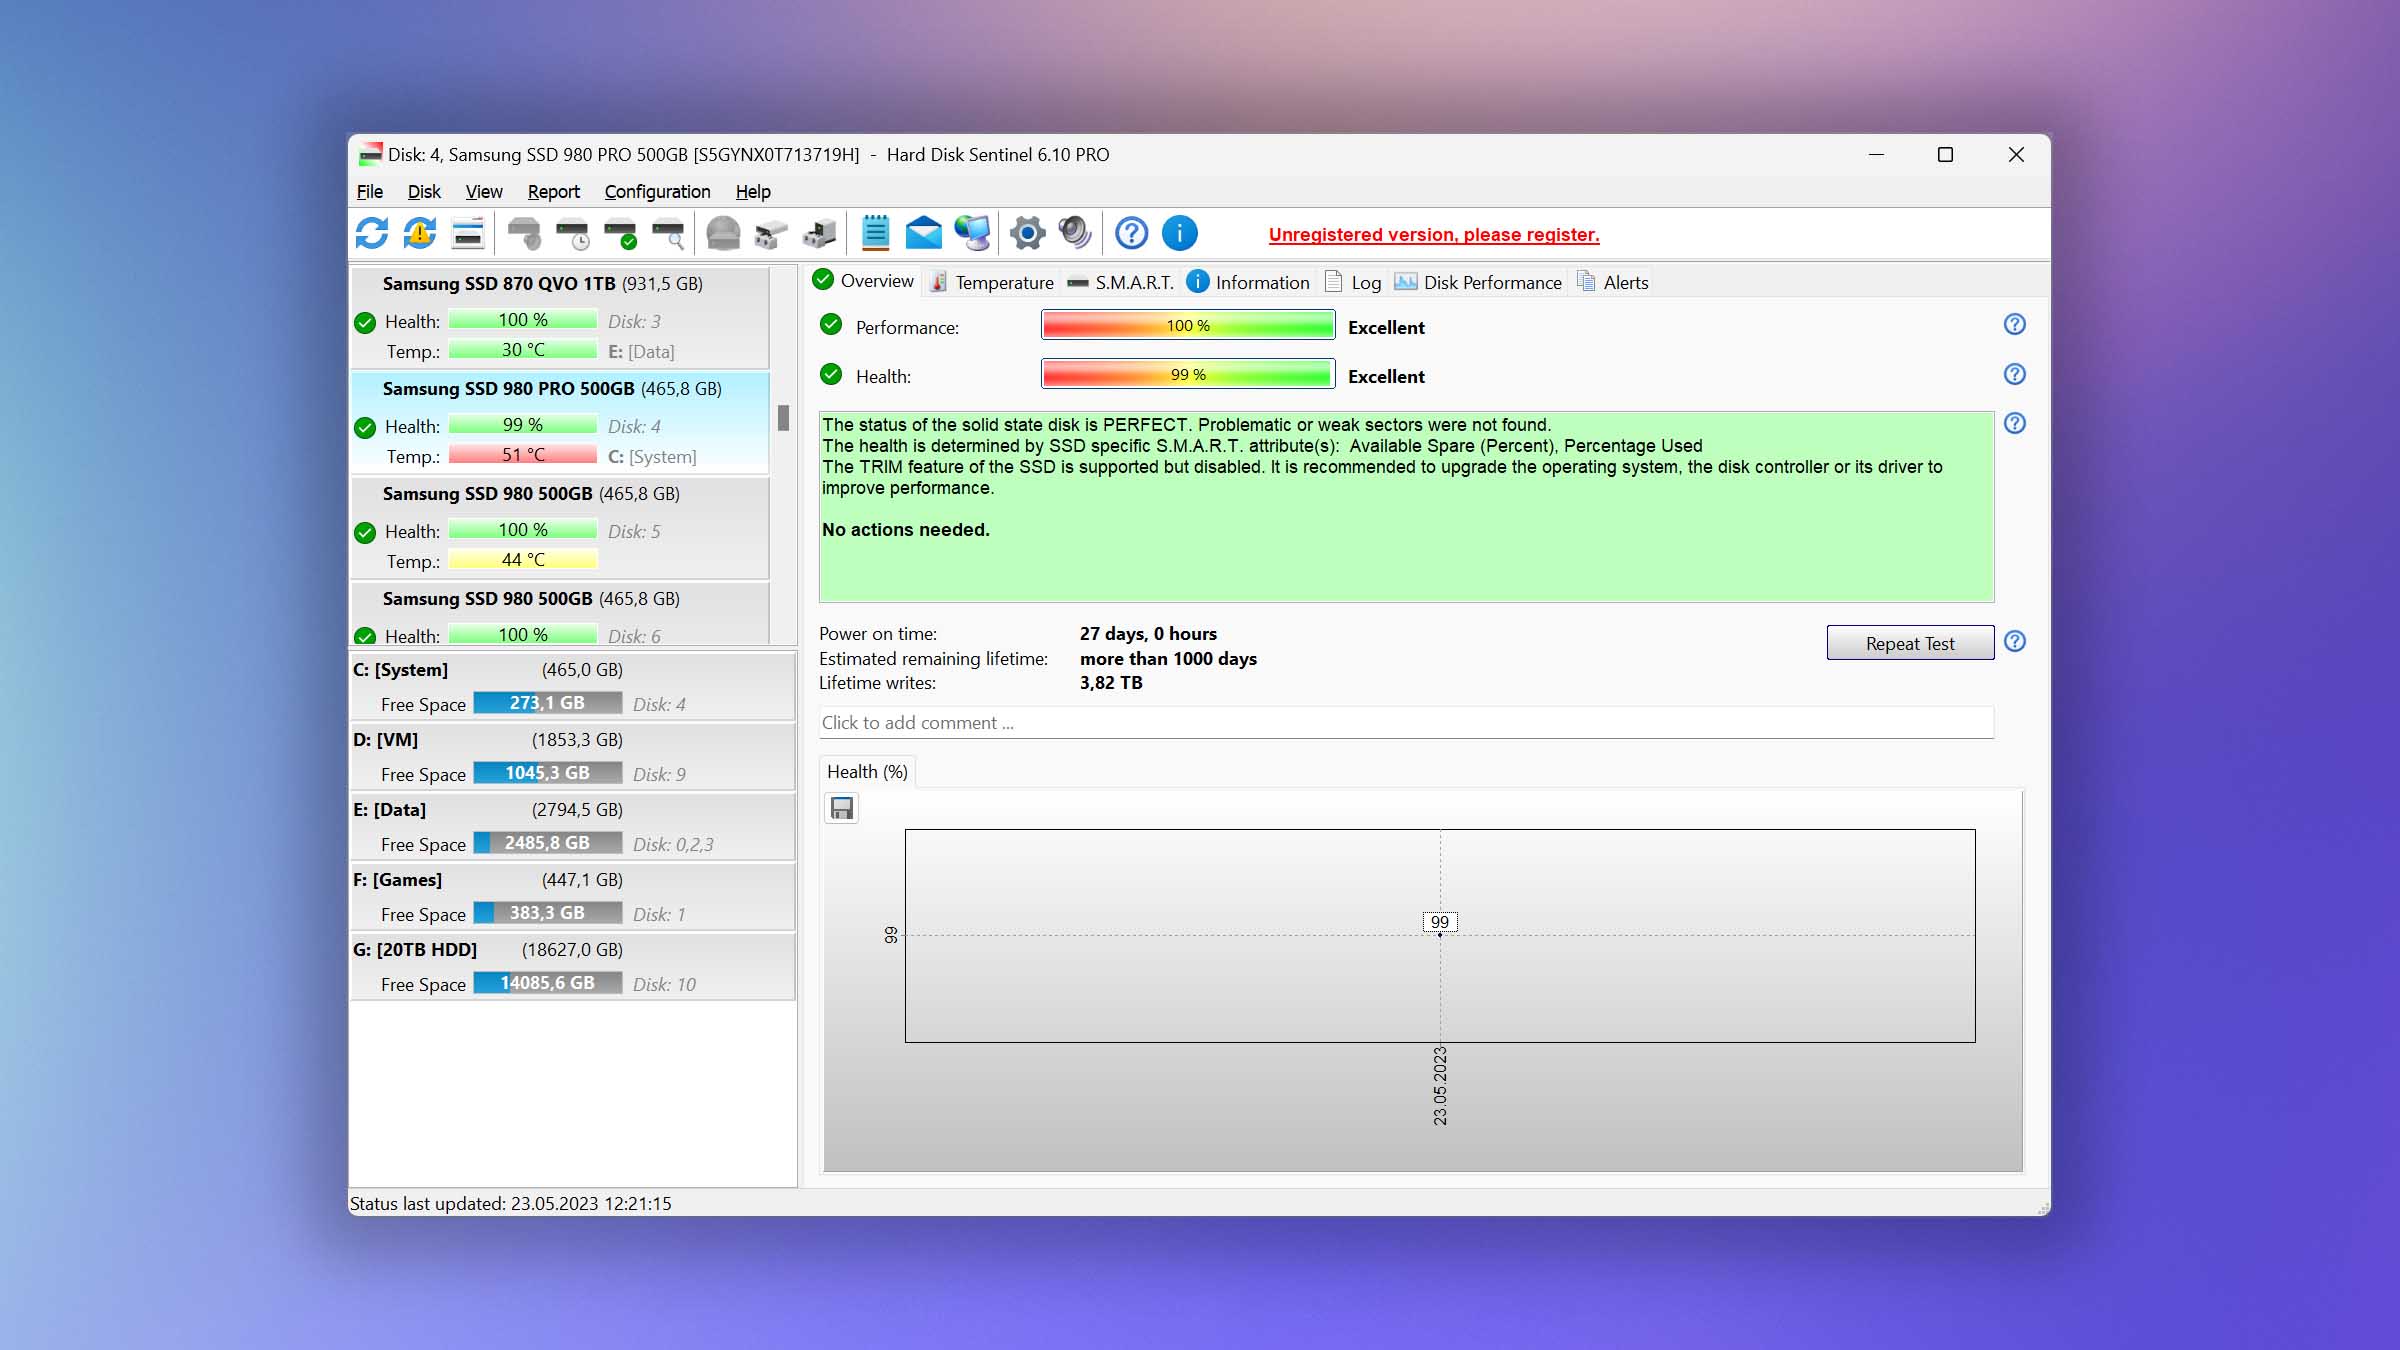Click the comment field 'Click to add comment'
The height and width of the screenshot is (1350, 2400).
click(x=1406, y=723)
